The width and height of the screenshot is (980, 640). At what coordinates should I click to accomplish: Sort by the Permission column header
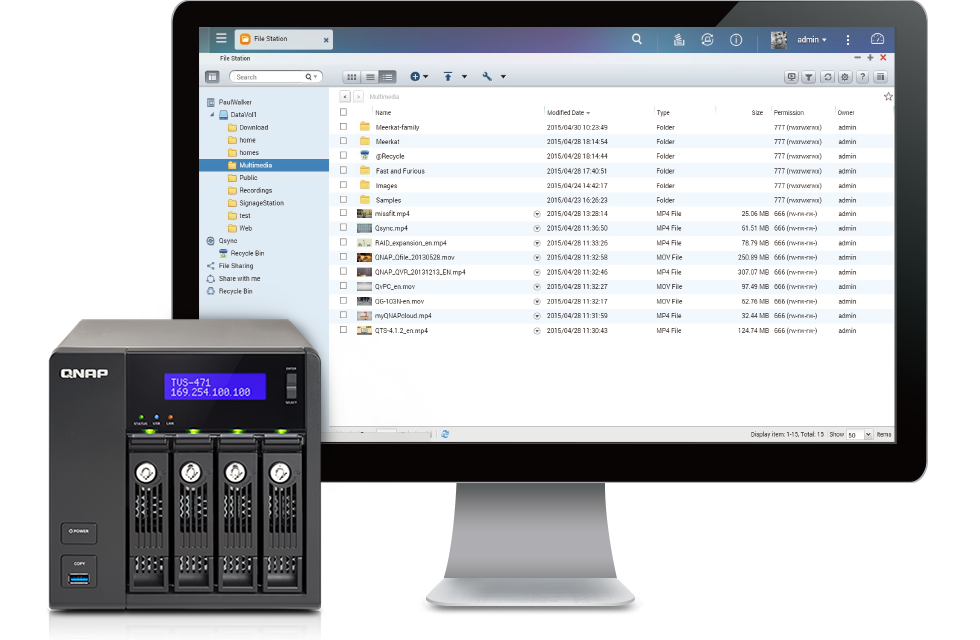pyautogui.click(x=789, y=112)
